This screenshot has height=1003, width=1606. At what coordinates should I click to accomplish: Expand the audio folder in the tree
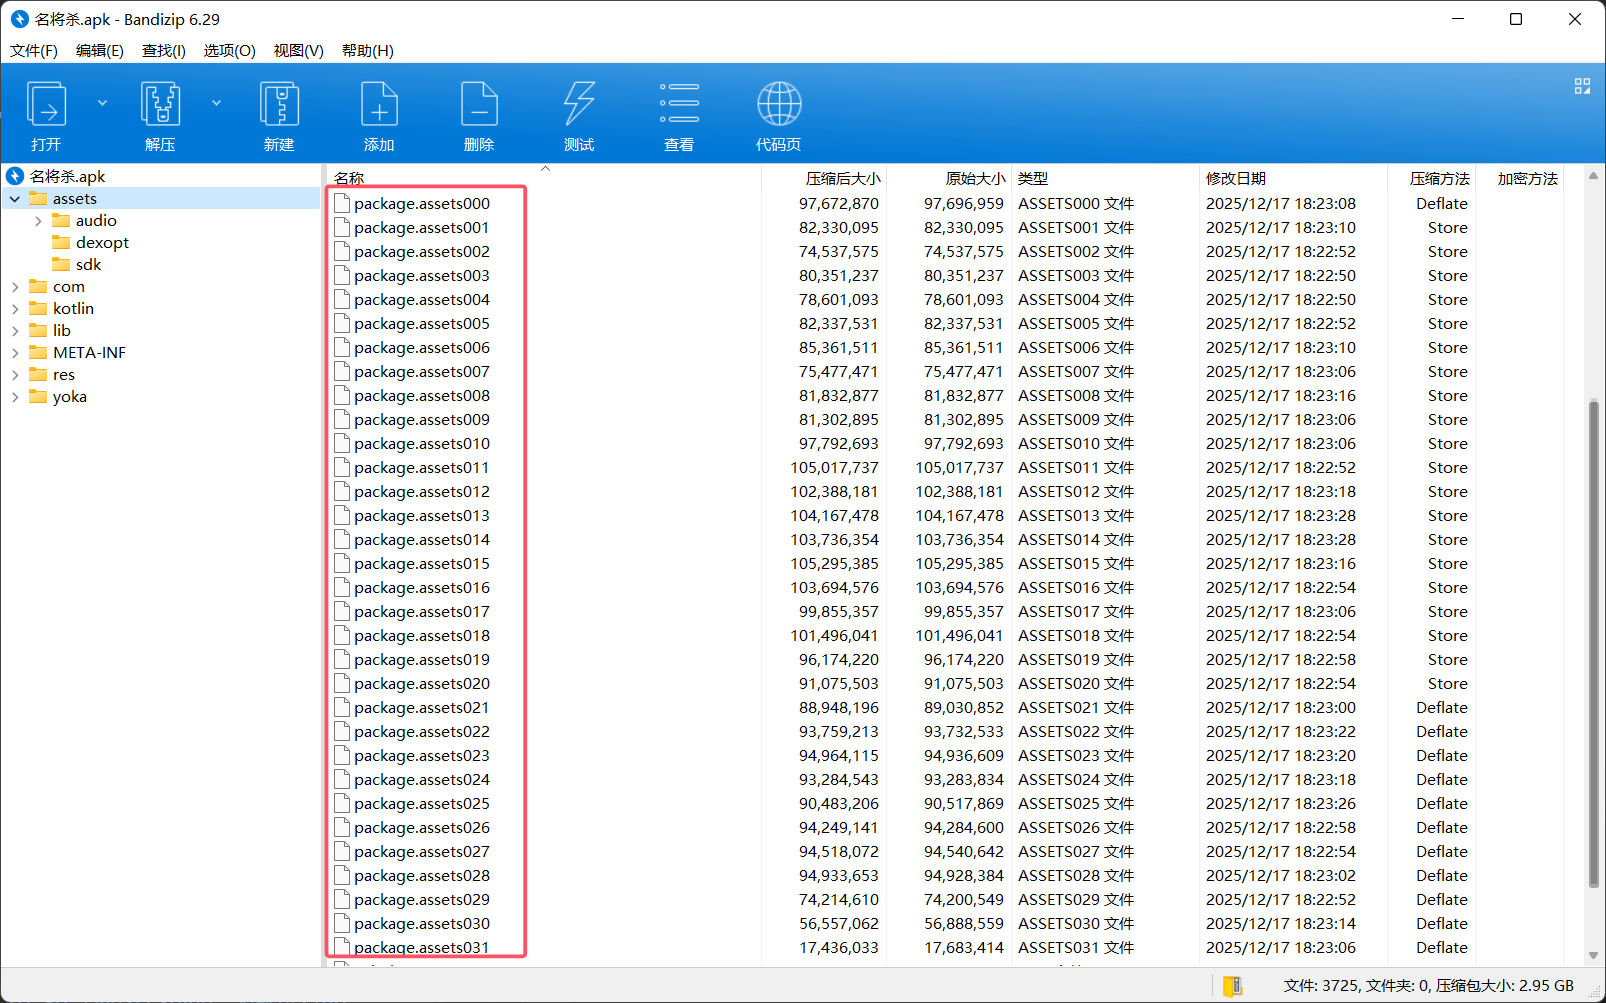tap(38, 221)
